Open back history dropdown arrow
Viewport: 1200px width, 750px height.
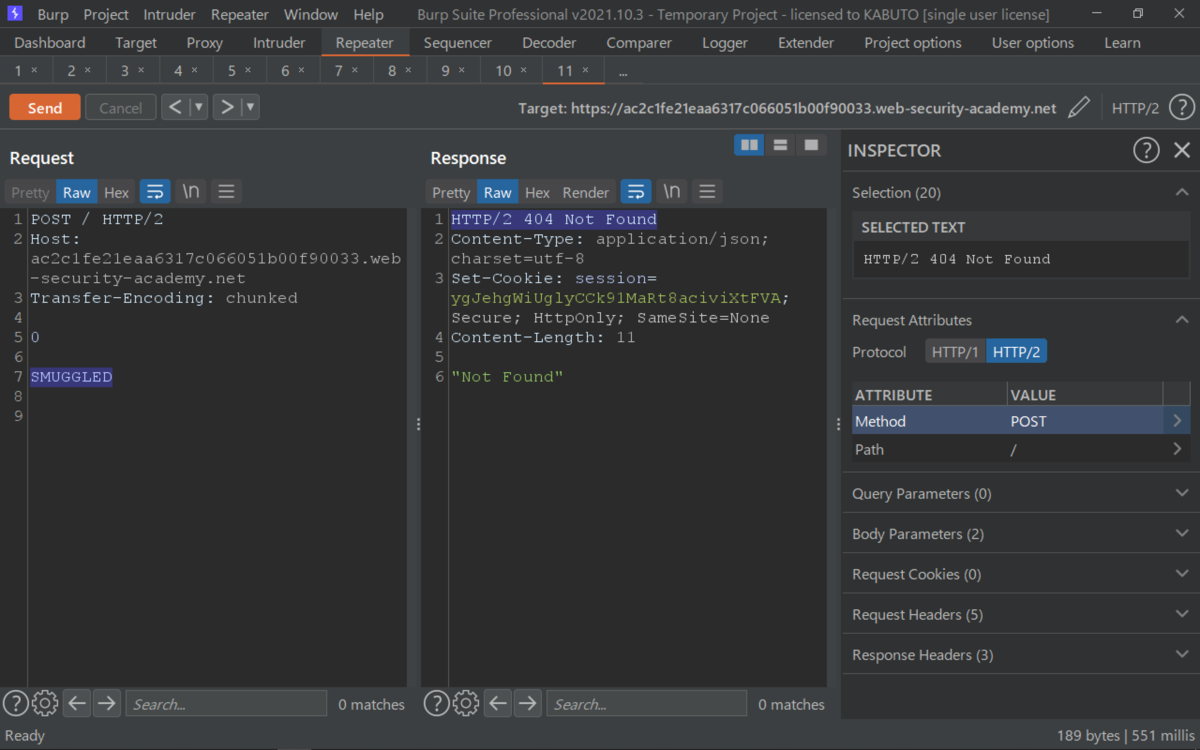pyautogui.click(x=198, y=107)
